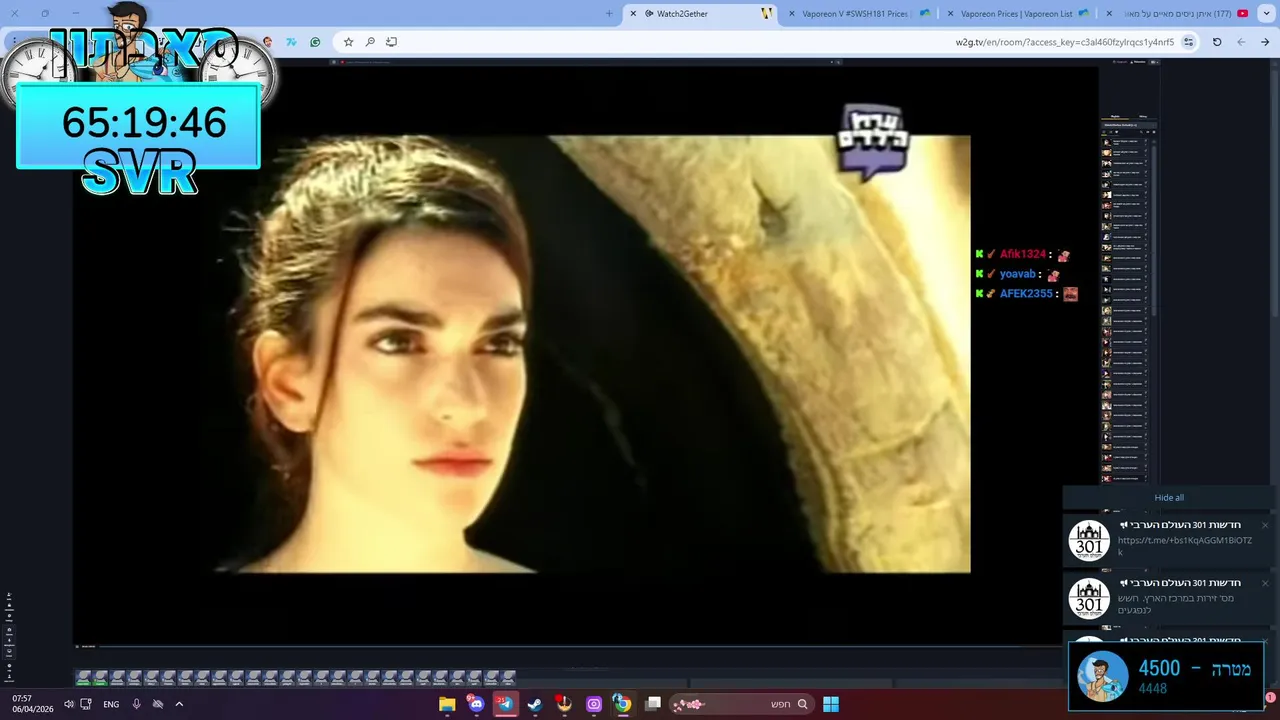Open the tab search dropdown
This screenshot has height=720, width=1280.
[x=1267, y=14]
